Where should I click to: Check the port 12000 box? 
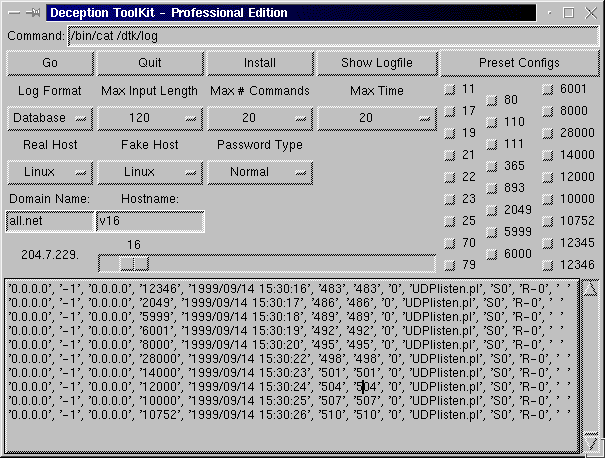coord(548,177)
